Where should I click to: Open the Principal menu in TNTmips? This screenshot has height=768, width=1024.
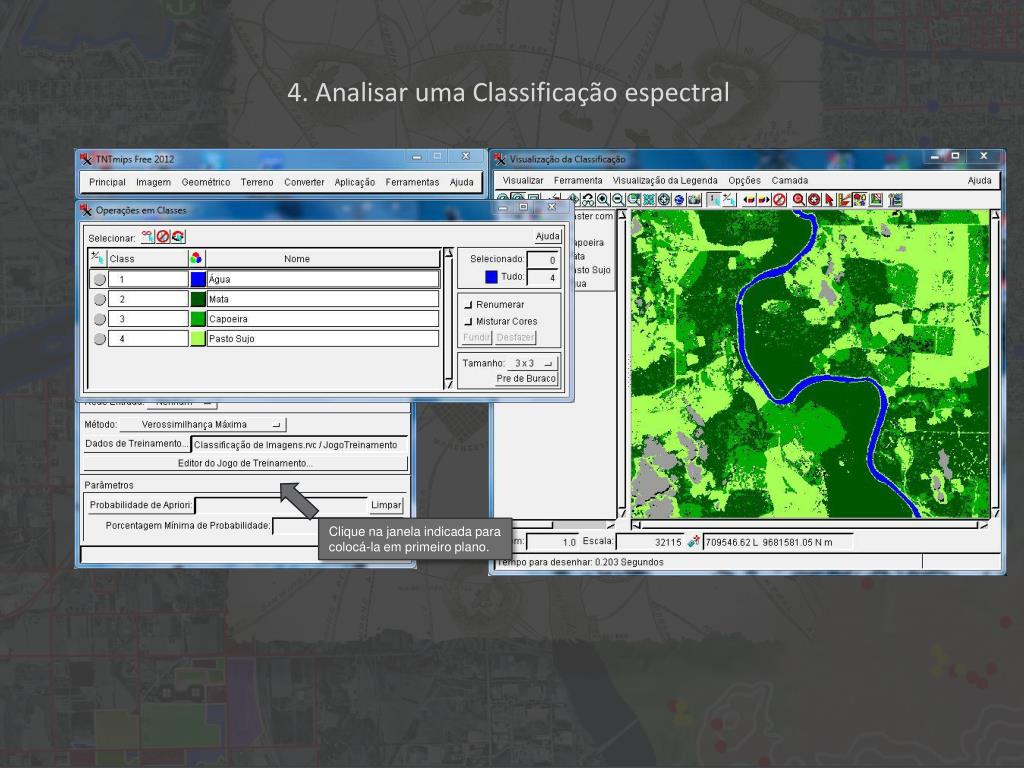pos(107,182)
